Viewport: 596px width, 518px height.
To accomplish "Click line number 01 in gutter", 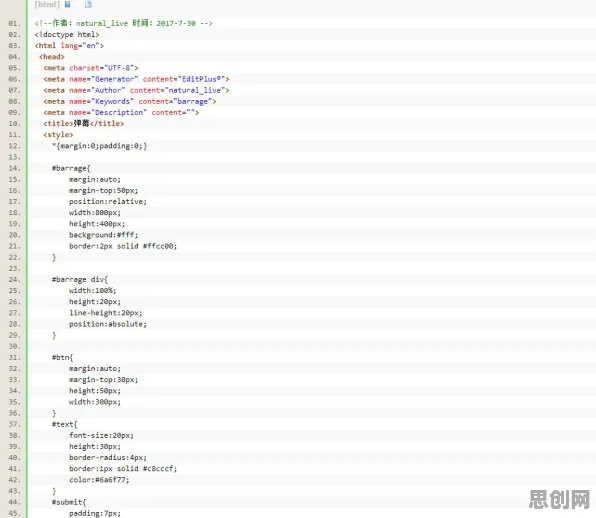I will (x=14, y=24).
